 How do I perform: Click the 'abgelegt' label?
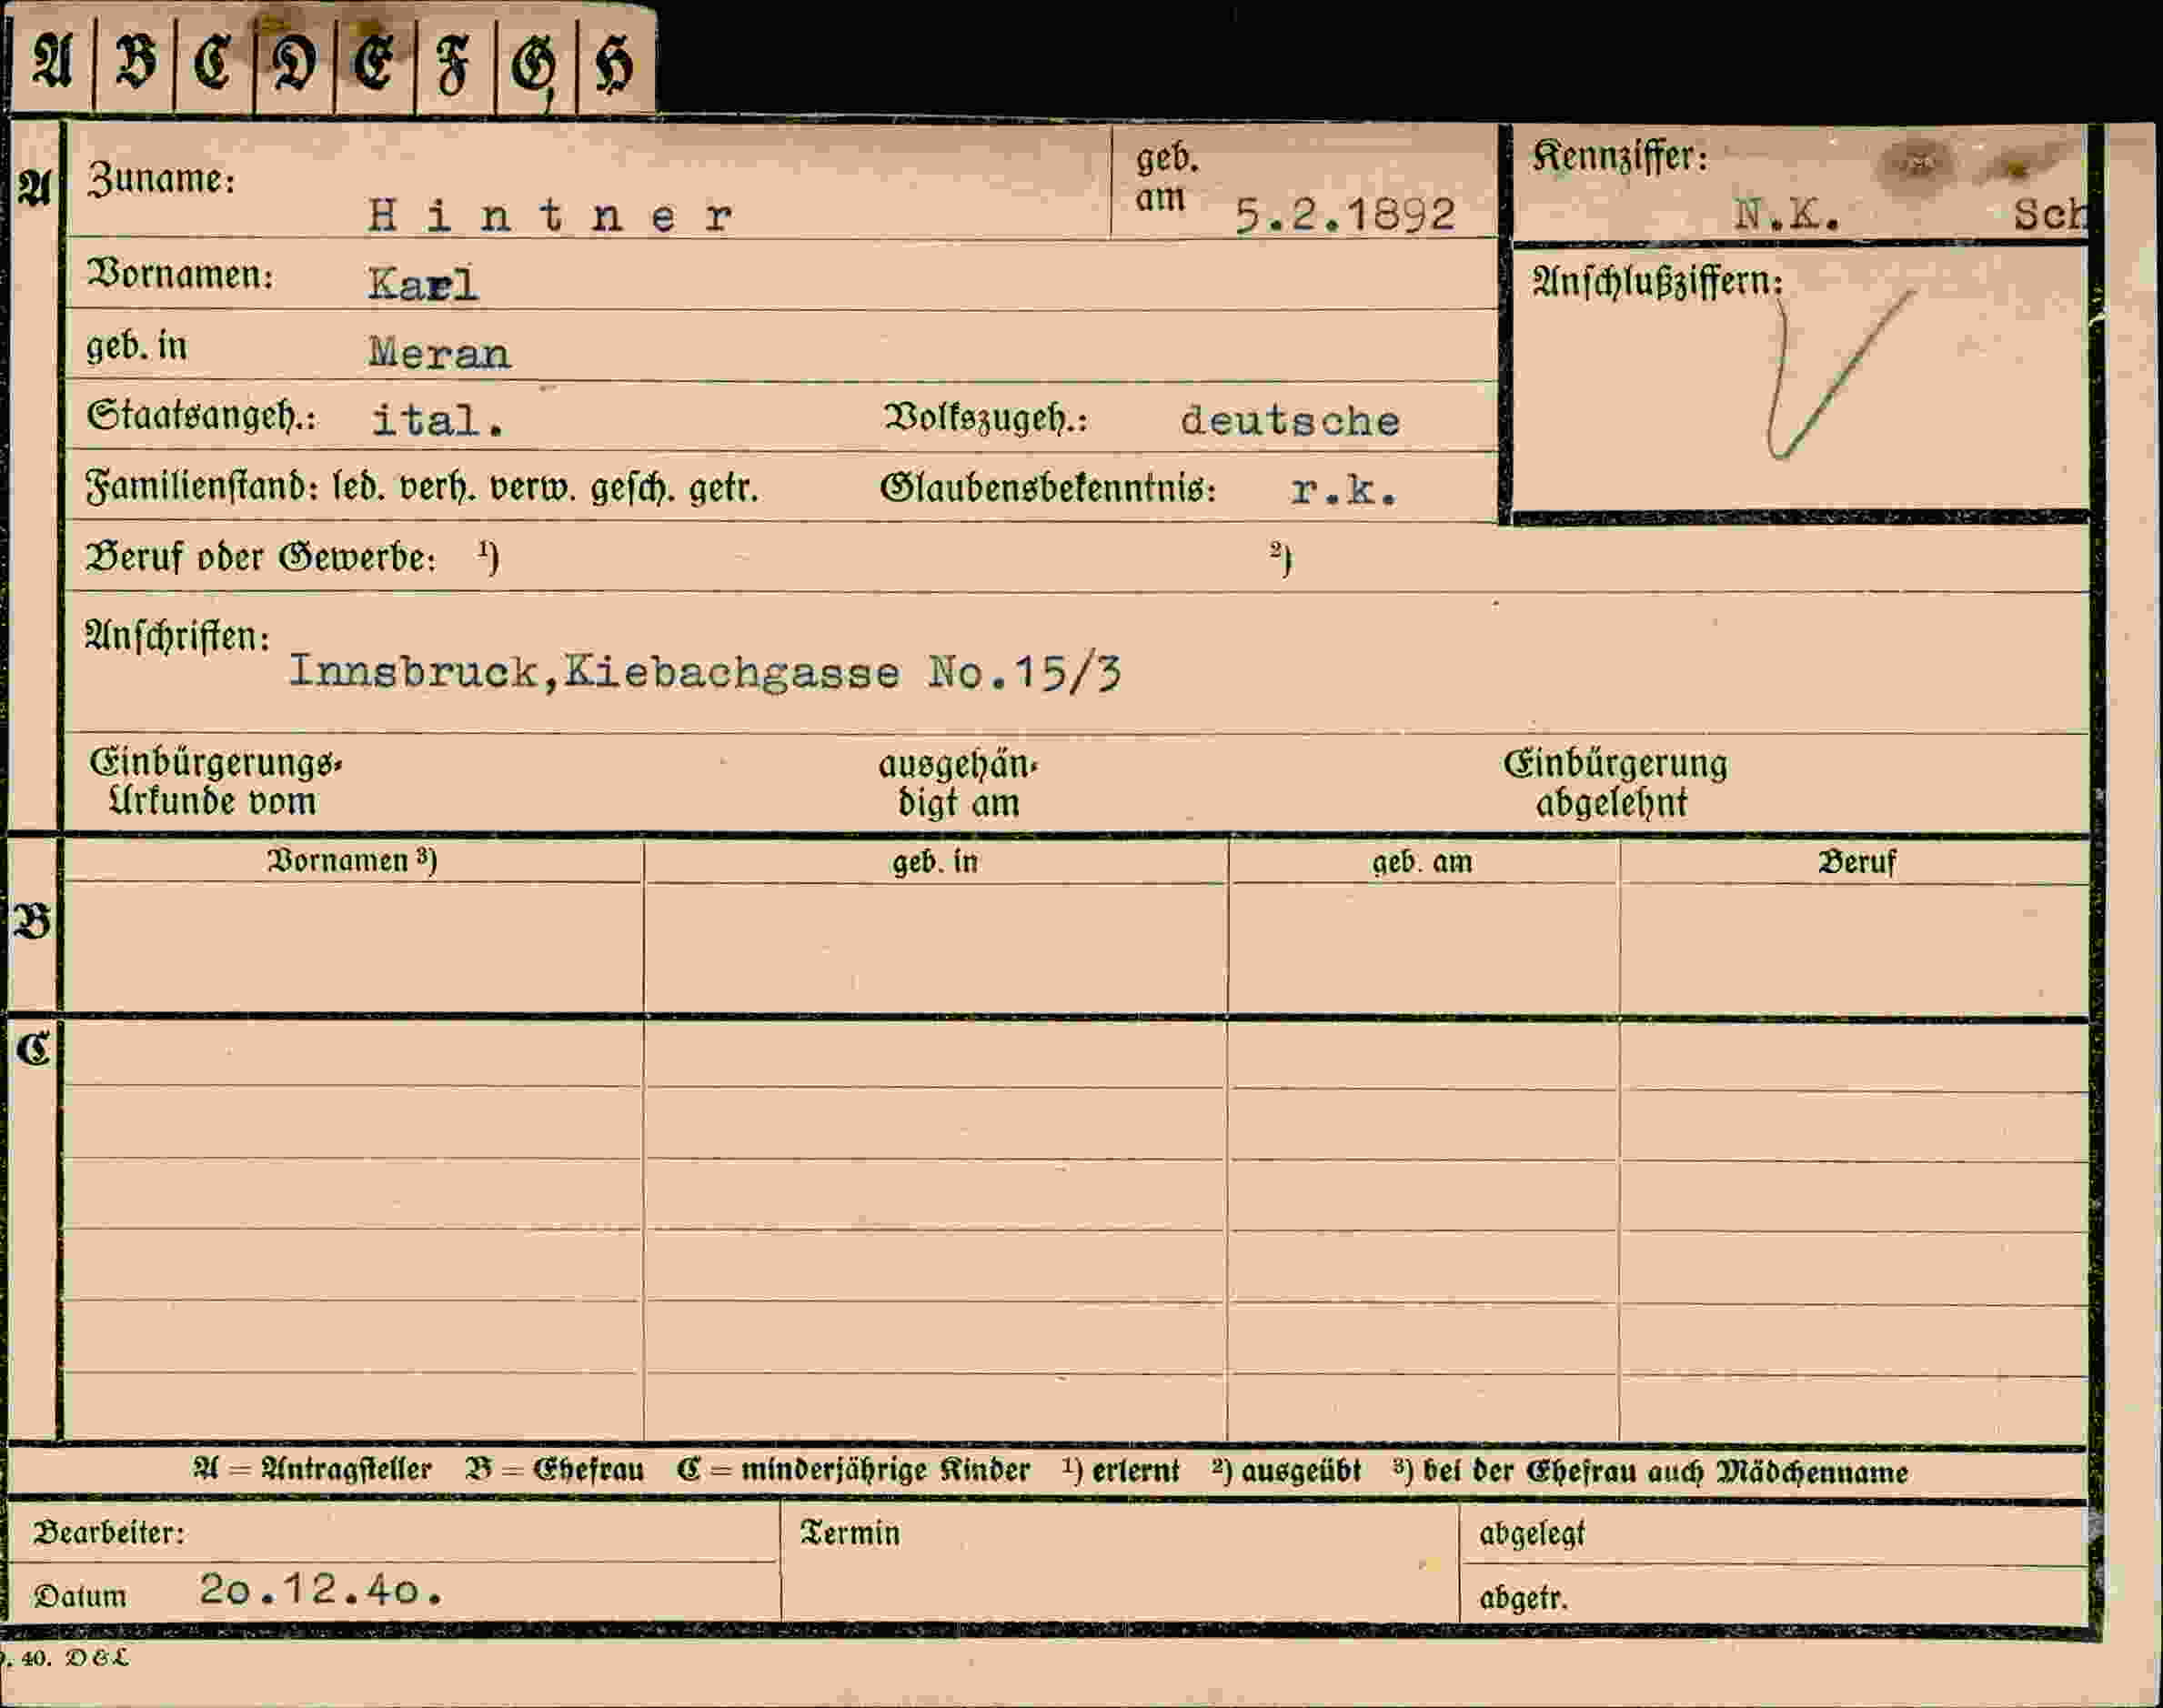pos(1532,1534)
